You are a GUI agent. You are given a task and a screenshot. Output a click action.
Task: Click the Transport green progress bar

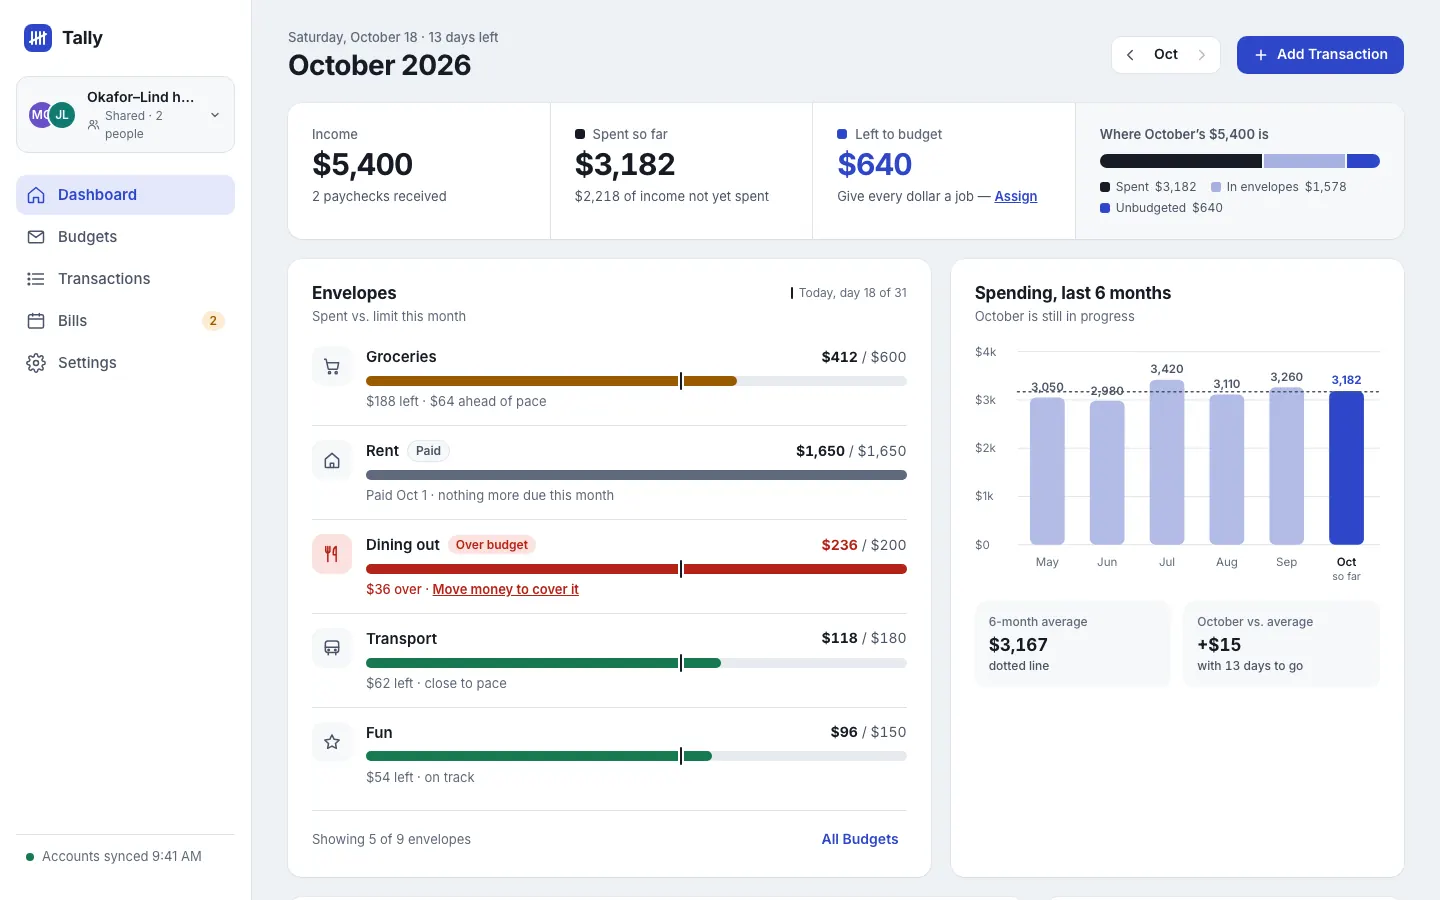click(x=636, y=663)
